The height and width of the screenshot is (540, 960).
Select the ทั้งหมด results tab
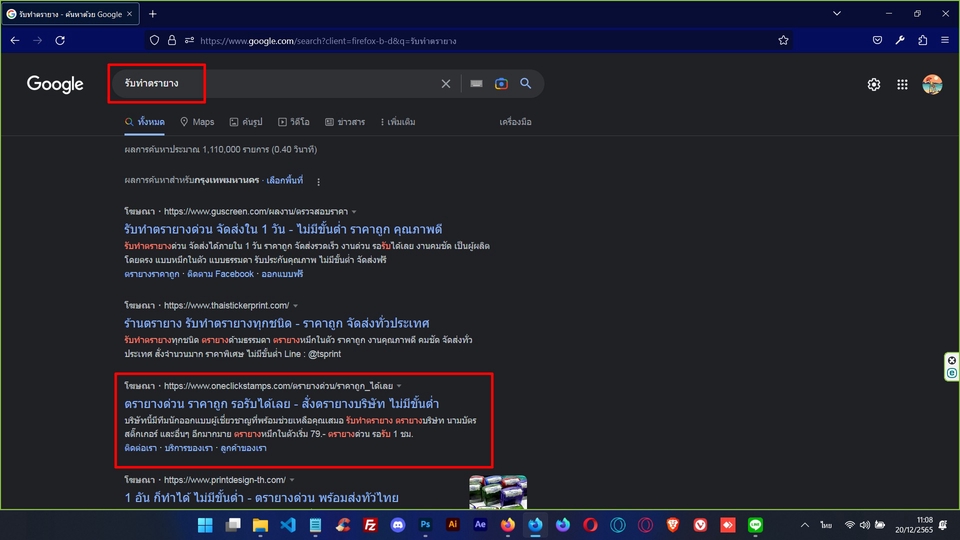pos(144,122)
